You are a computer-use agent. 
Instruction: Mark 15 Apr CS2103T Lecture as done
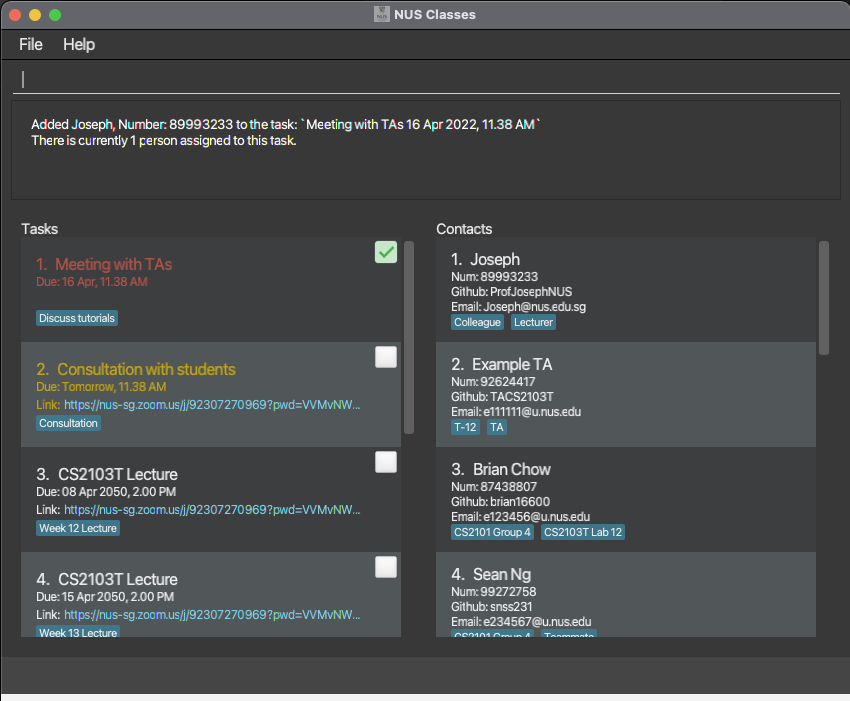click(x=385, y=567)
